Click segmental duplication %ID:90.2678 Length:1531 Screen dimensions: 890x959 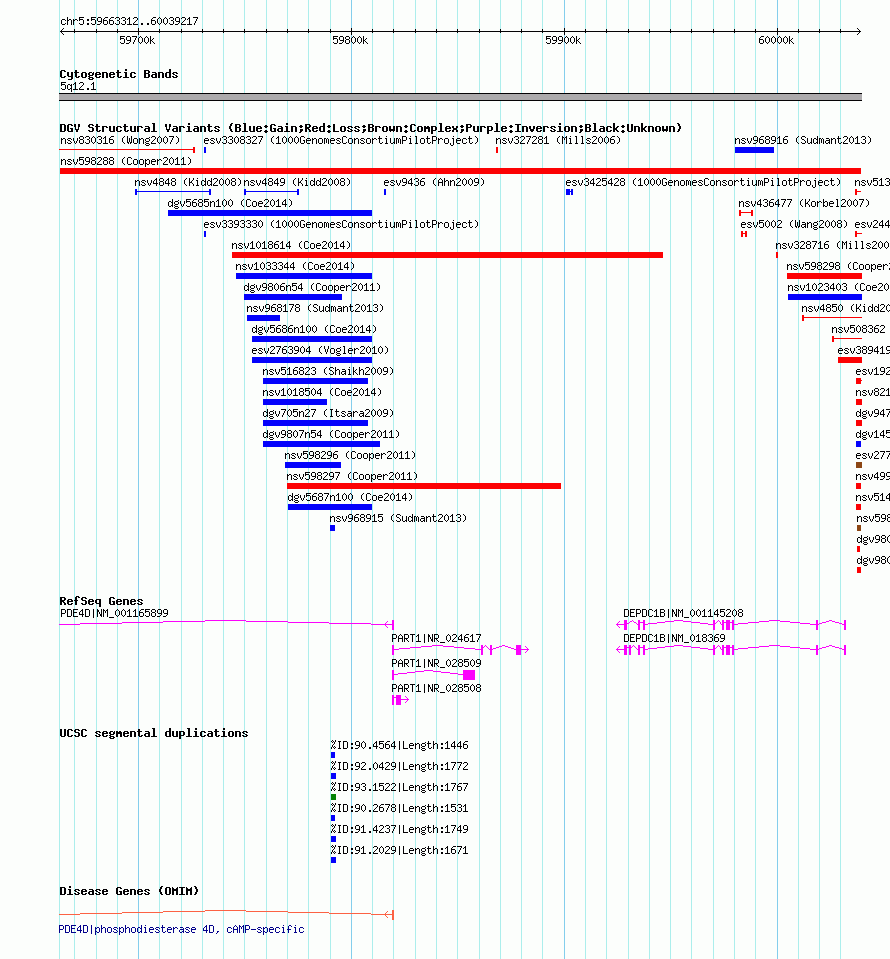point(399,809)
